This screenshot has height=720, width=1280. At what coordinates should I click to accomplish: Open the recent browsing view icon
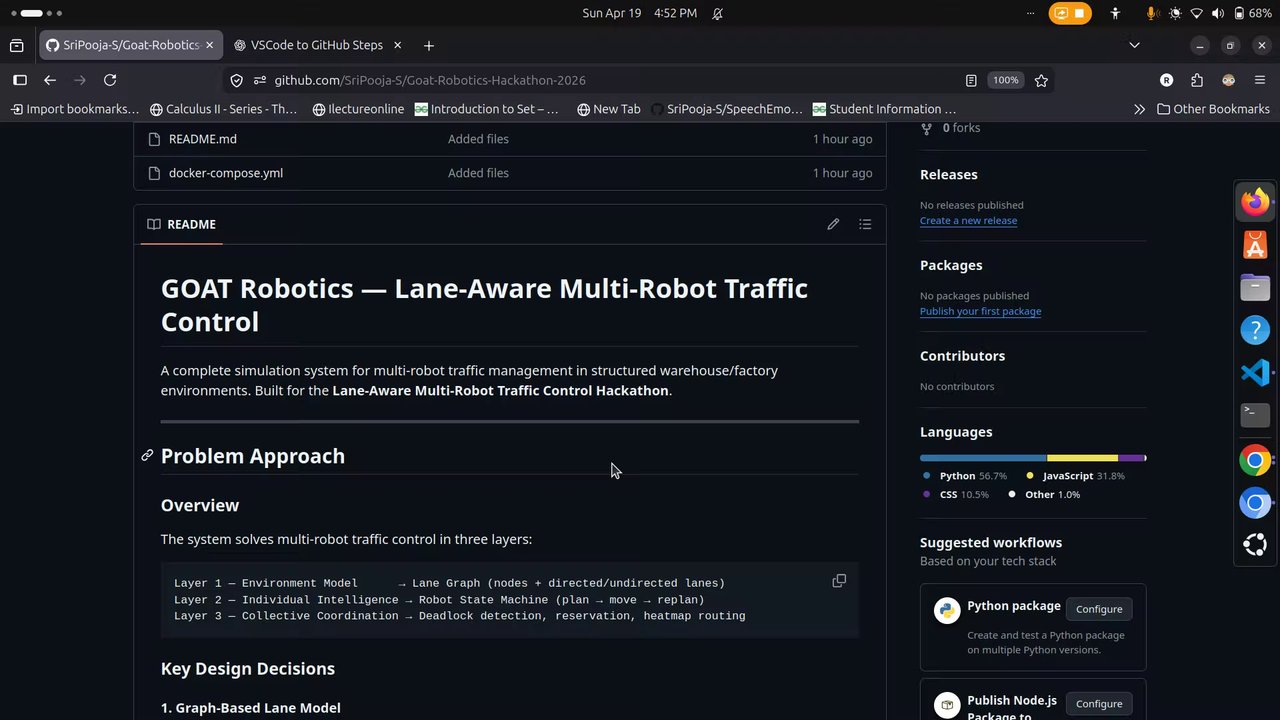tap(16, 45)
